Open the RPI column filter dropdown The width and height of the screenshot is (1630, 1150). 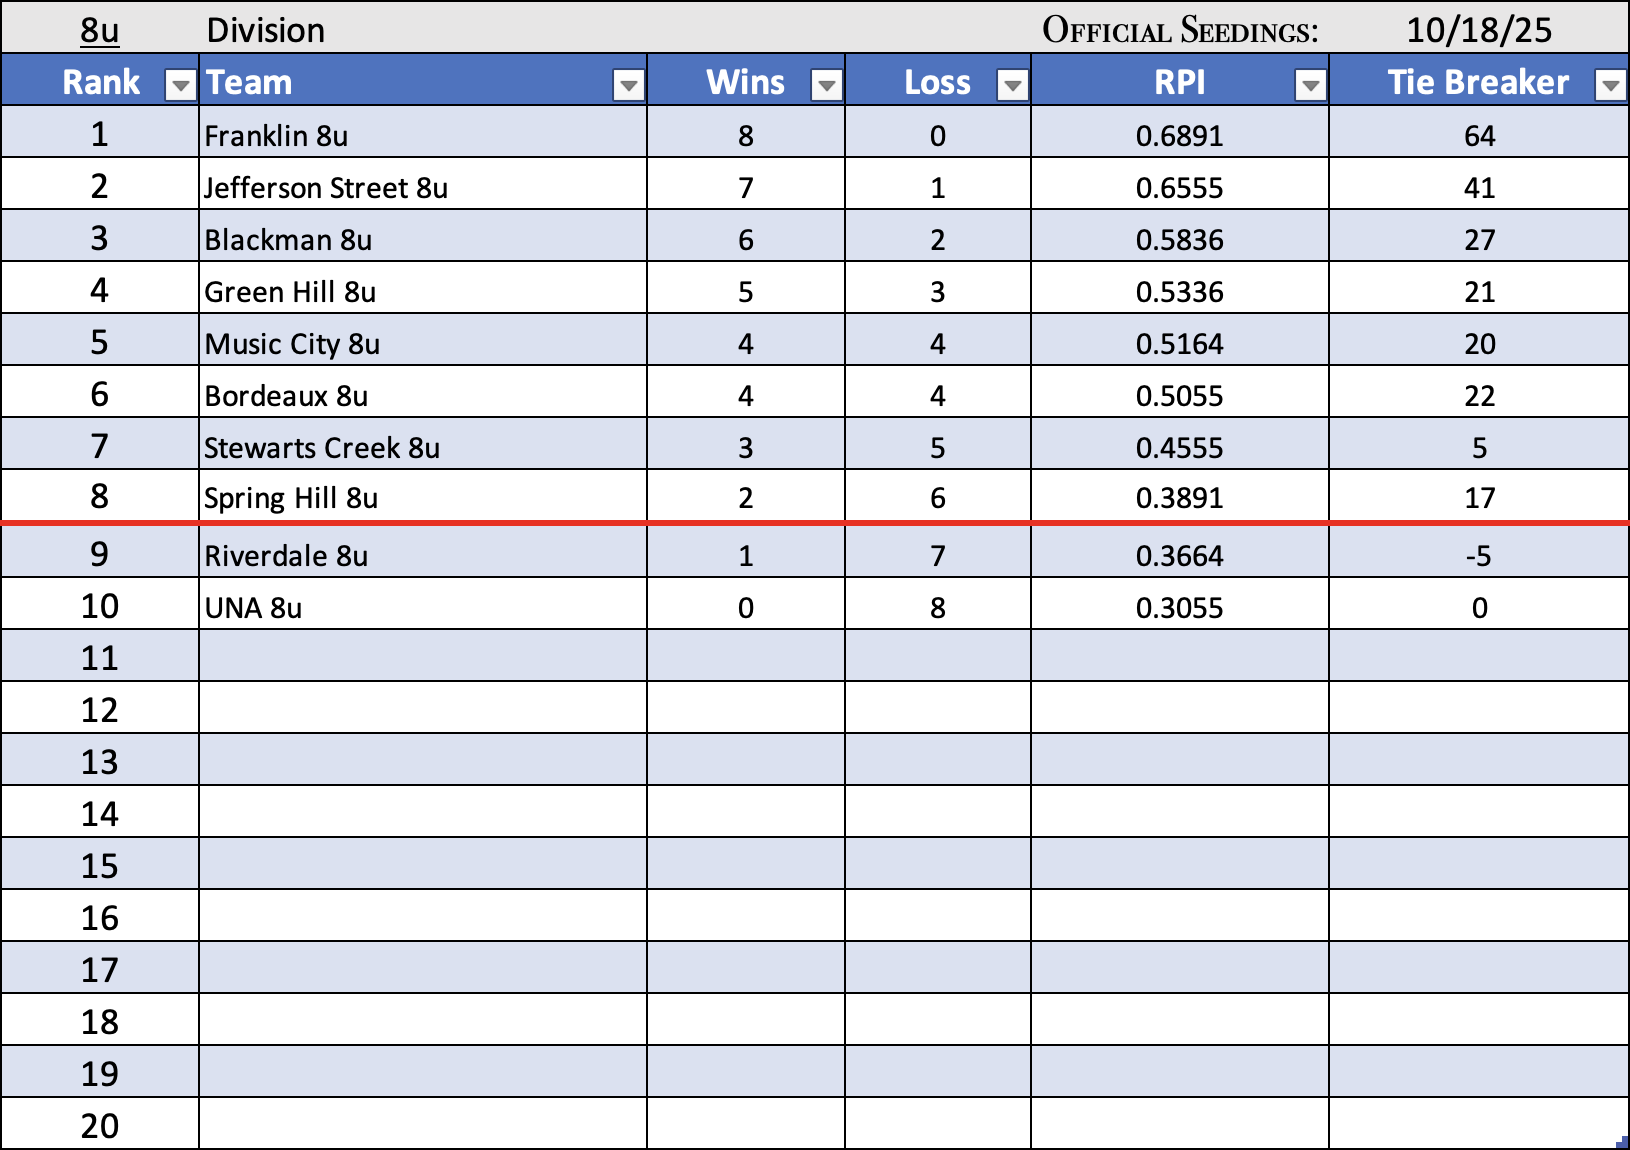(x=1310, y=87)
